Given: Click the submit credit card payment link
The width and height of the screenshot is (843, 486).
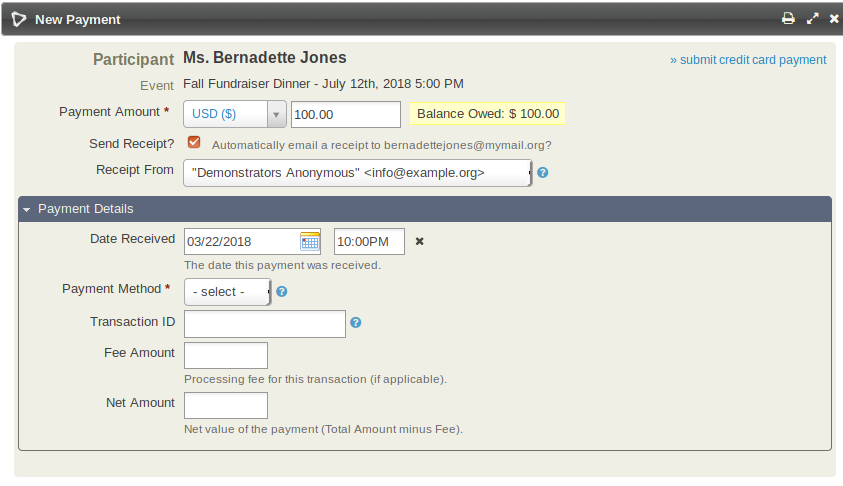Looking at the screenshot, I should pyautogui.click(x=748, y=60).
